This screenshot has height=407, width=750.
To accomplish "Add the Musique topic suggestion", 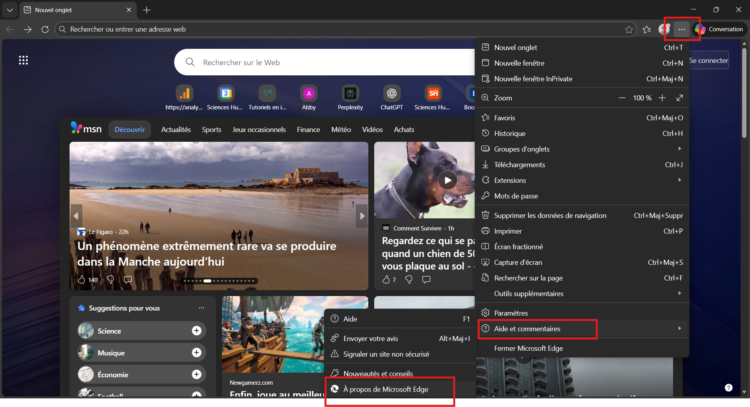I will click(197, 352).
